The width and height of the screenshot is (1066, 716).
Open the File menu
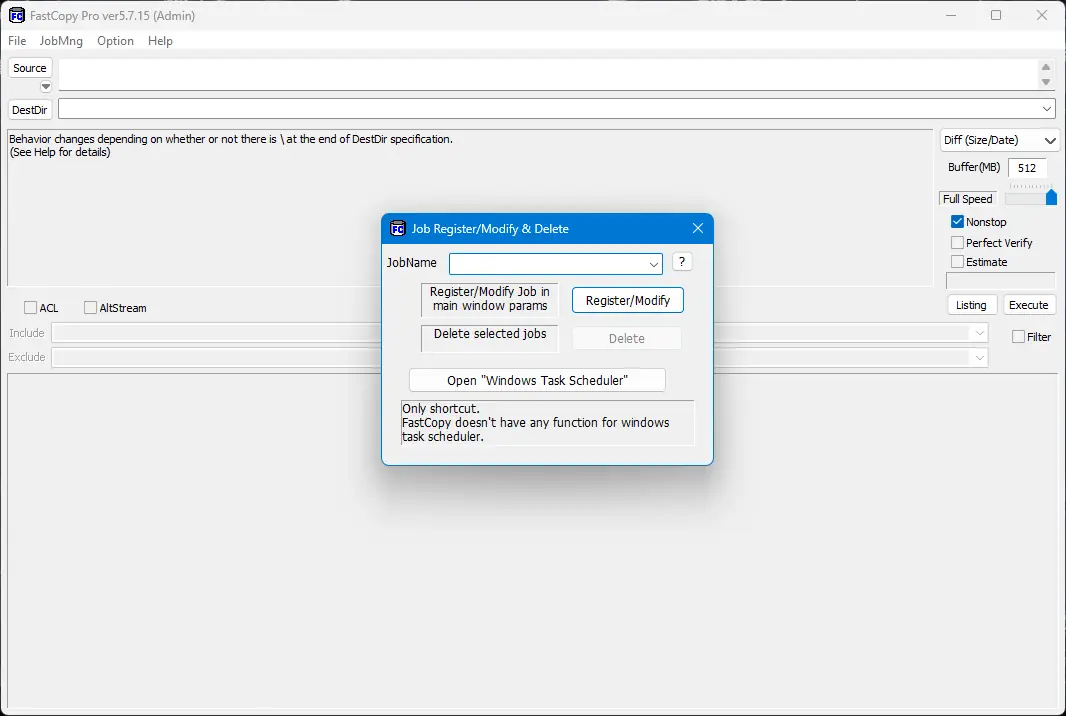(17, 41)
